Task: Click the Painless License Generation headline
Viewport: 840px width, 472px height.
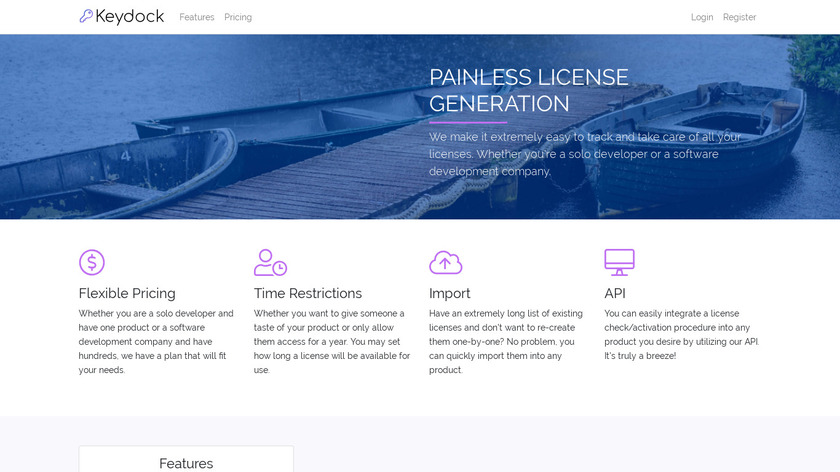Action: click(529, 91)
